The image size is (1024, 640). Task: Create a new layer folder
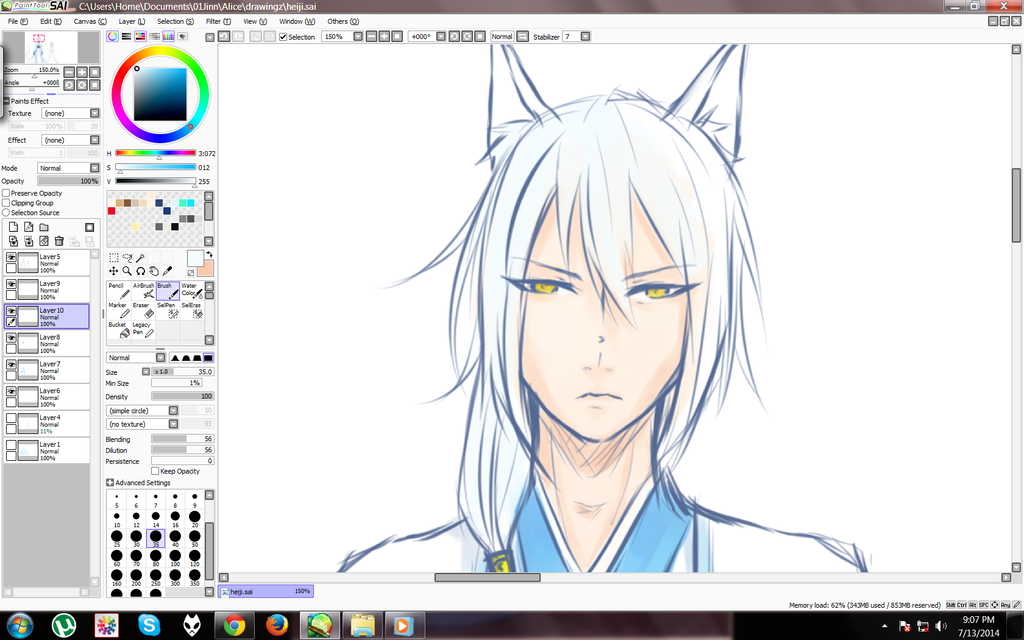[x=44, y=227]
